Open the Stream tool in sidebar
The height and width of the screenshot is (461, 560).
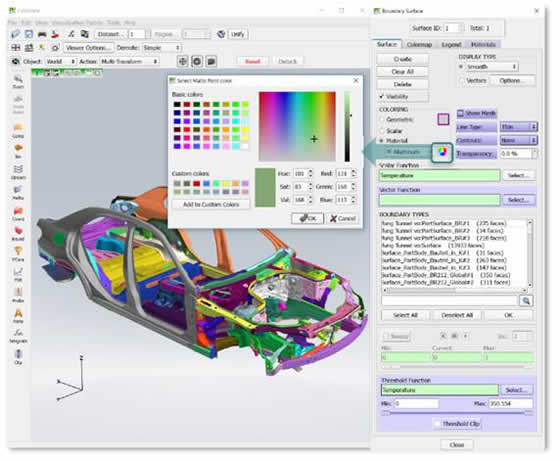tap(18, 172)
